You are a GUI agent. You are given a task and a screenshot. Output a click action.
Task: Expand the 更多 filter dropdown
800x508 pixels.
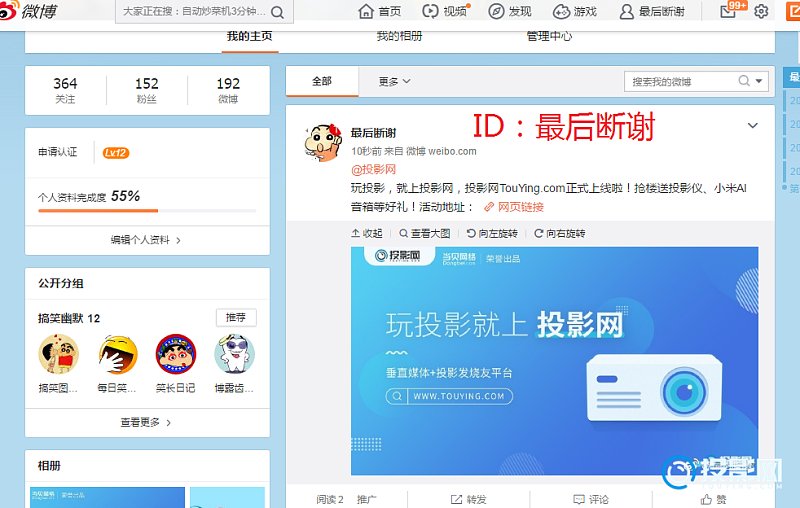point(394,81)
